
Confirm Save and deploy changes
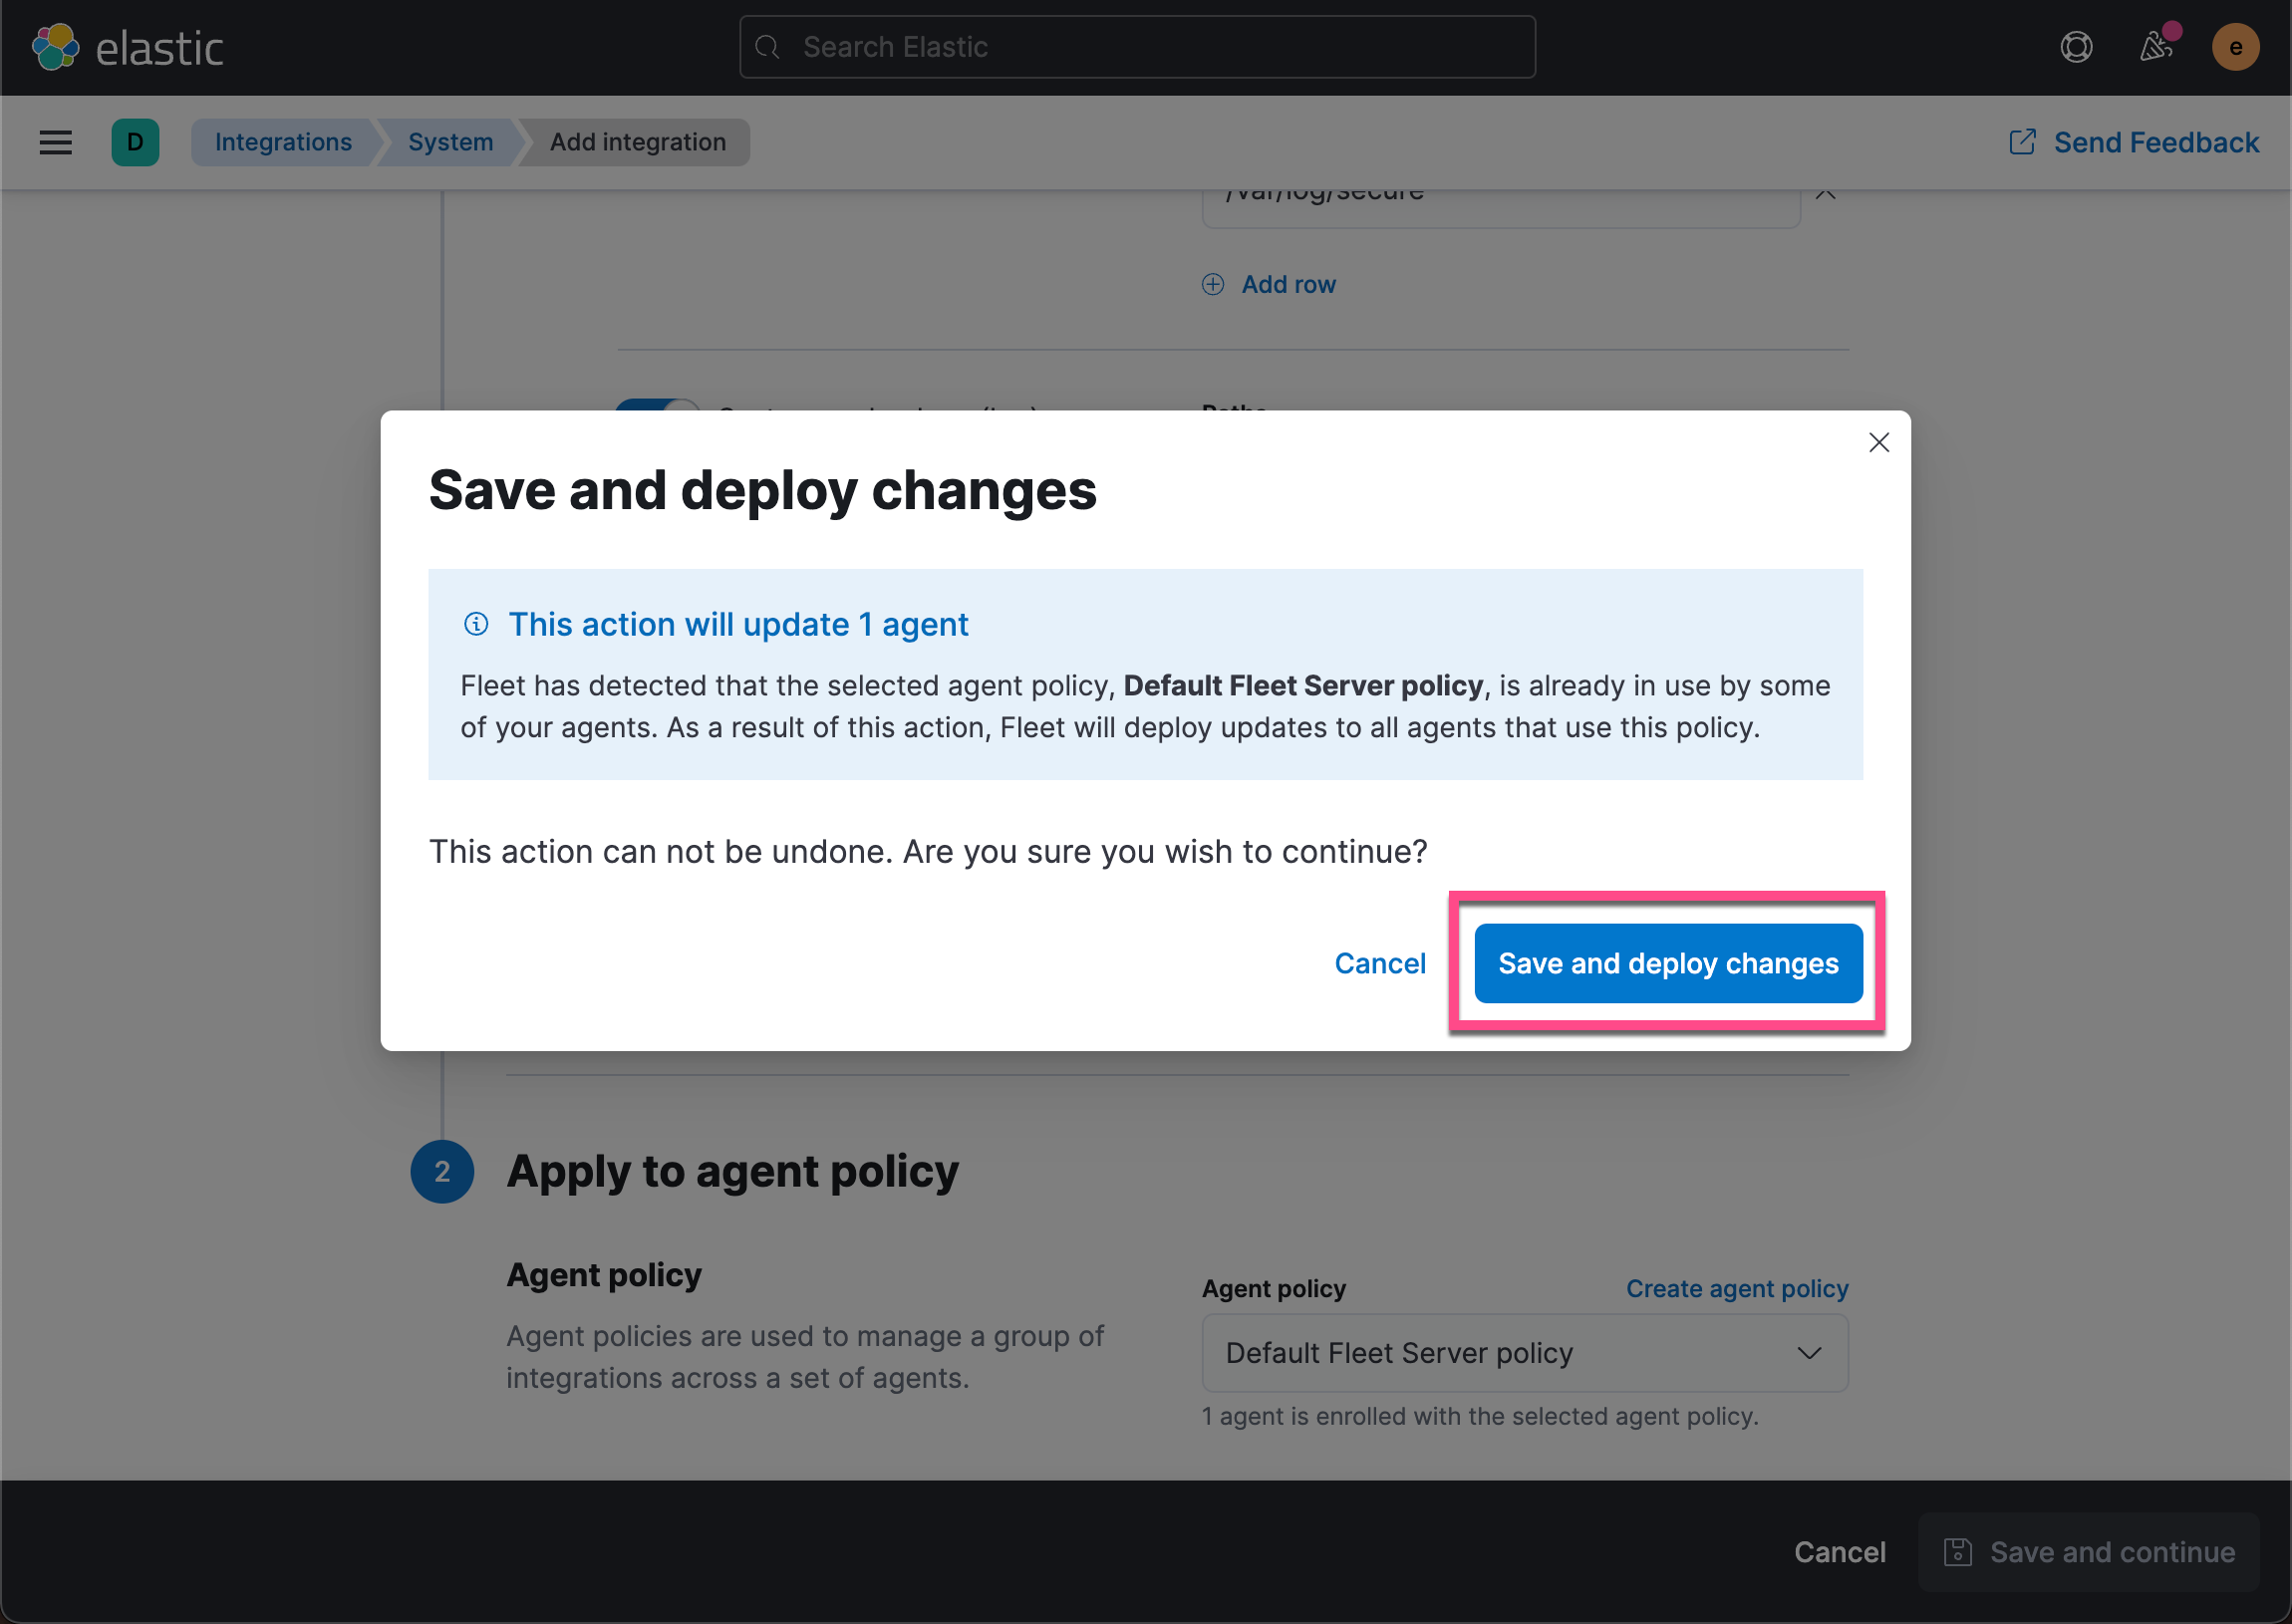pyautogui.click(x=1667, y=963)
